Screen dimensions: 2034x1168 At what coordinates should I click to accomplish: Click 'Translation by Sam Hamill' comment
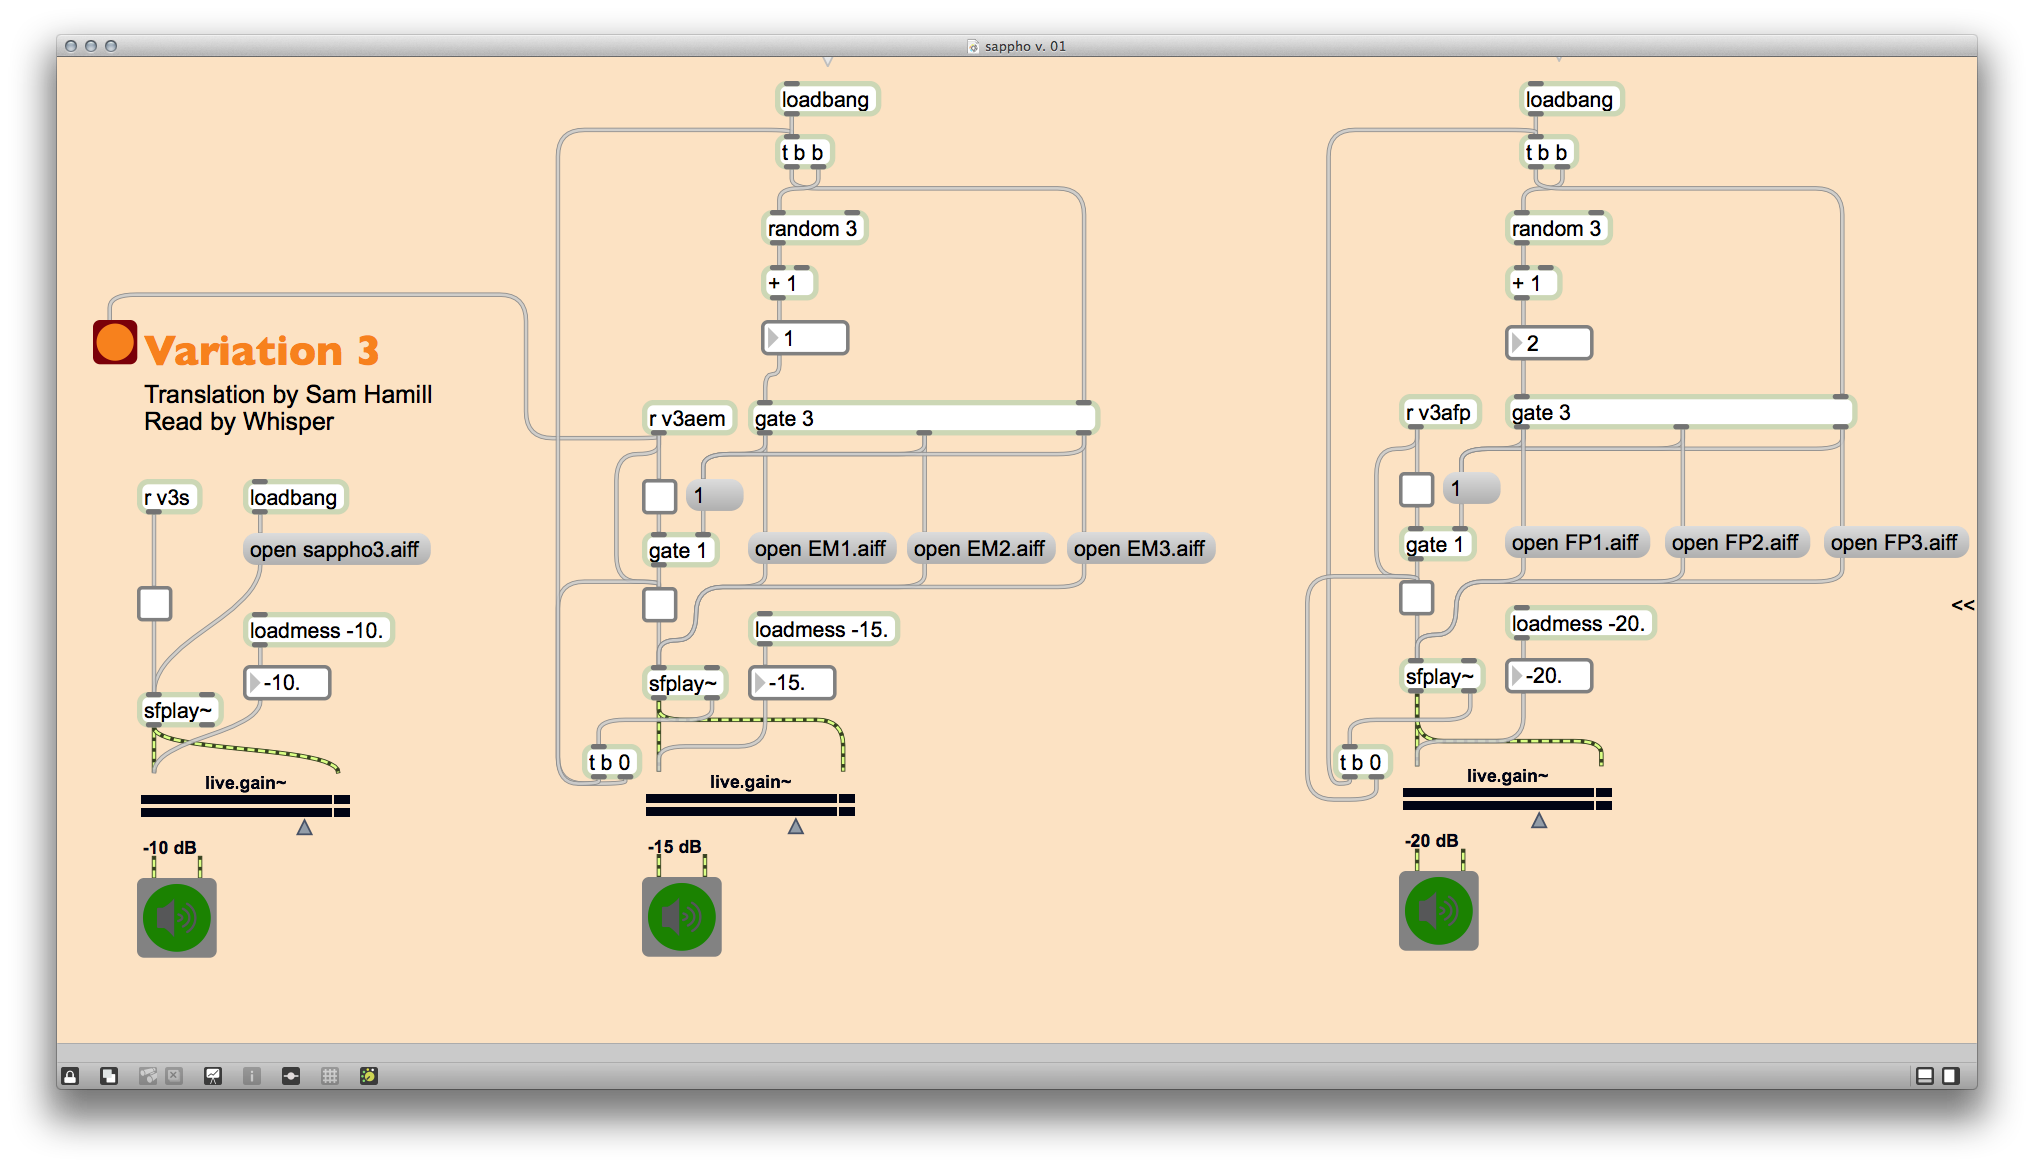pos(288,395)
